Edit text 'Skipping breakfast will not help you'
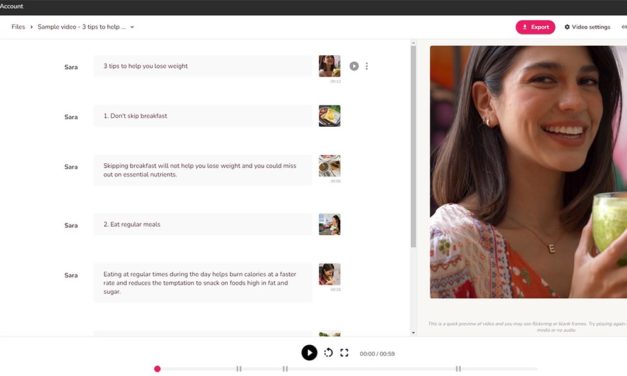The height and width of the screenshot is (376, 627). pyautogui.click(x=203, y=170)
